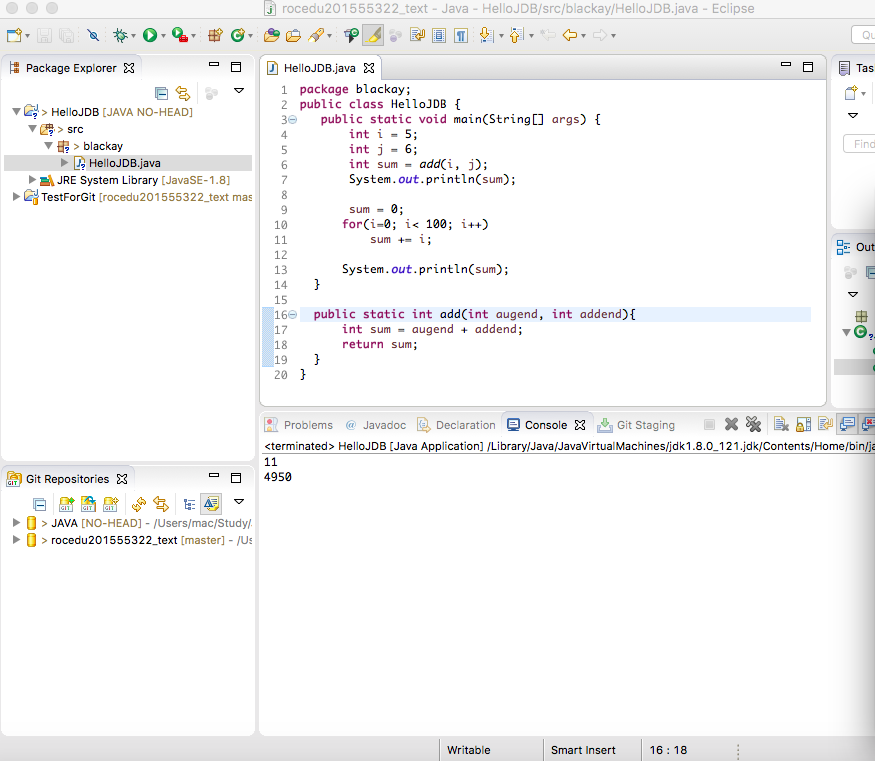The image size is (875, 761).
Task: Remove All Terminated Launches double-X icon
Action: tap(753, 425)
